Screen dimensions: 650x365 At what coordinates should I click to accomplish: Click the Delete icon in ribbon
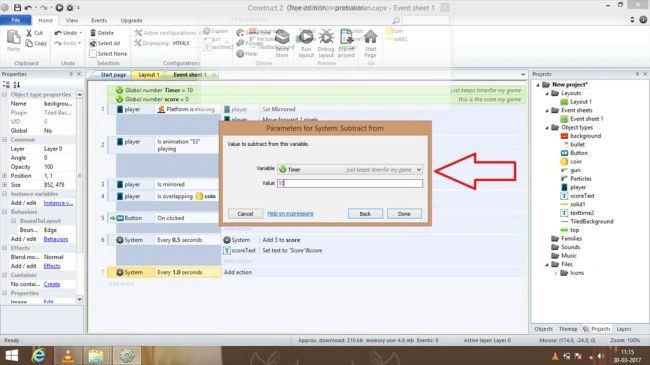point(93,33)
